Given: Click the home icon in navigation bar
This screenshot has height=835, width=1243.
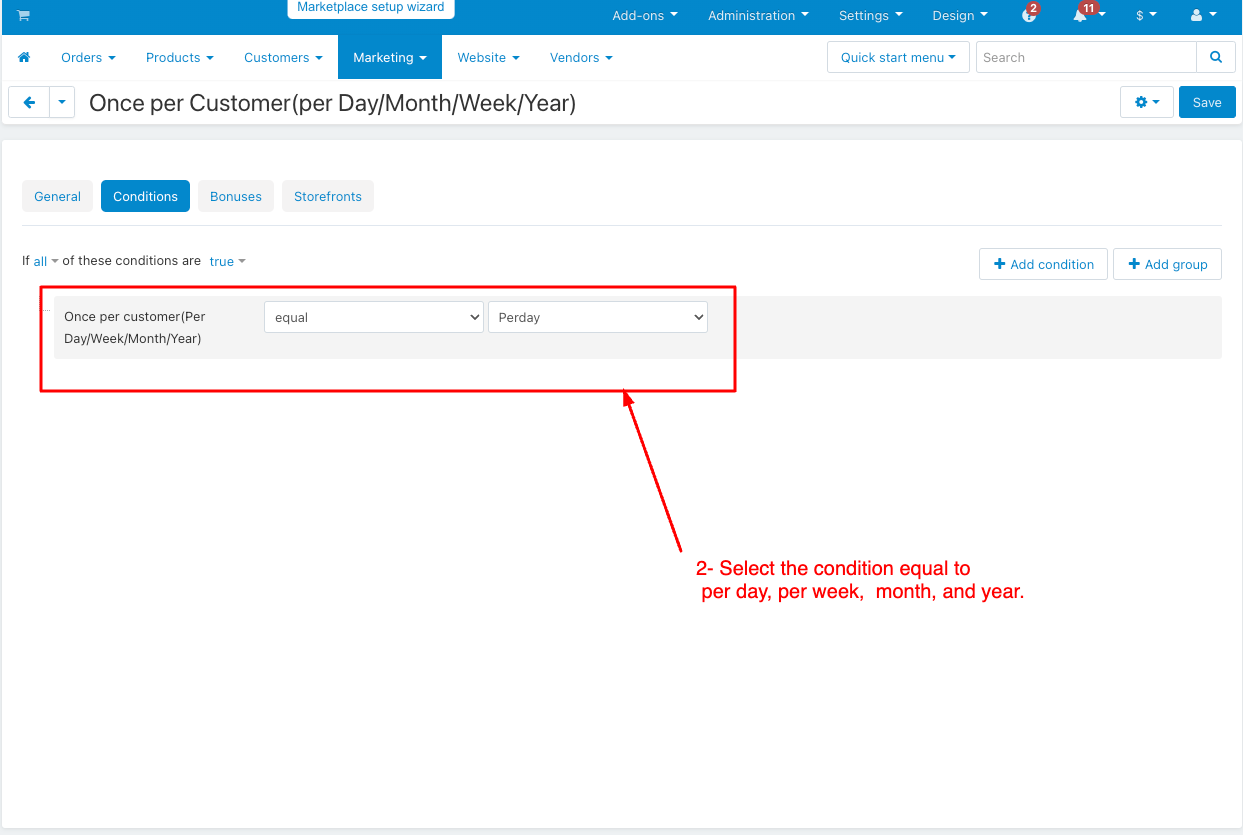Looking at the screenshot, I should pyautogui.click(x=24, y=58).
